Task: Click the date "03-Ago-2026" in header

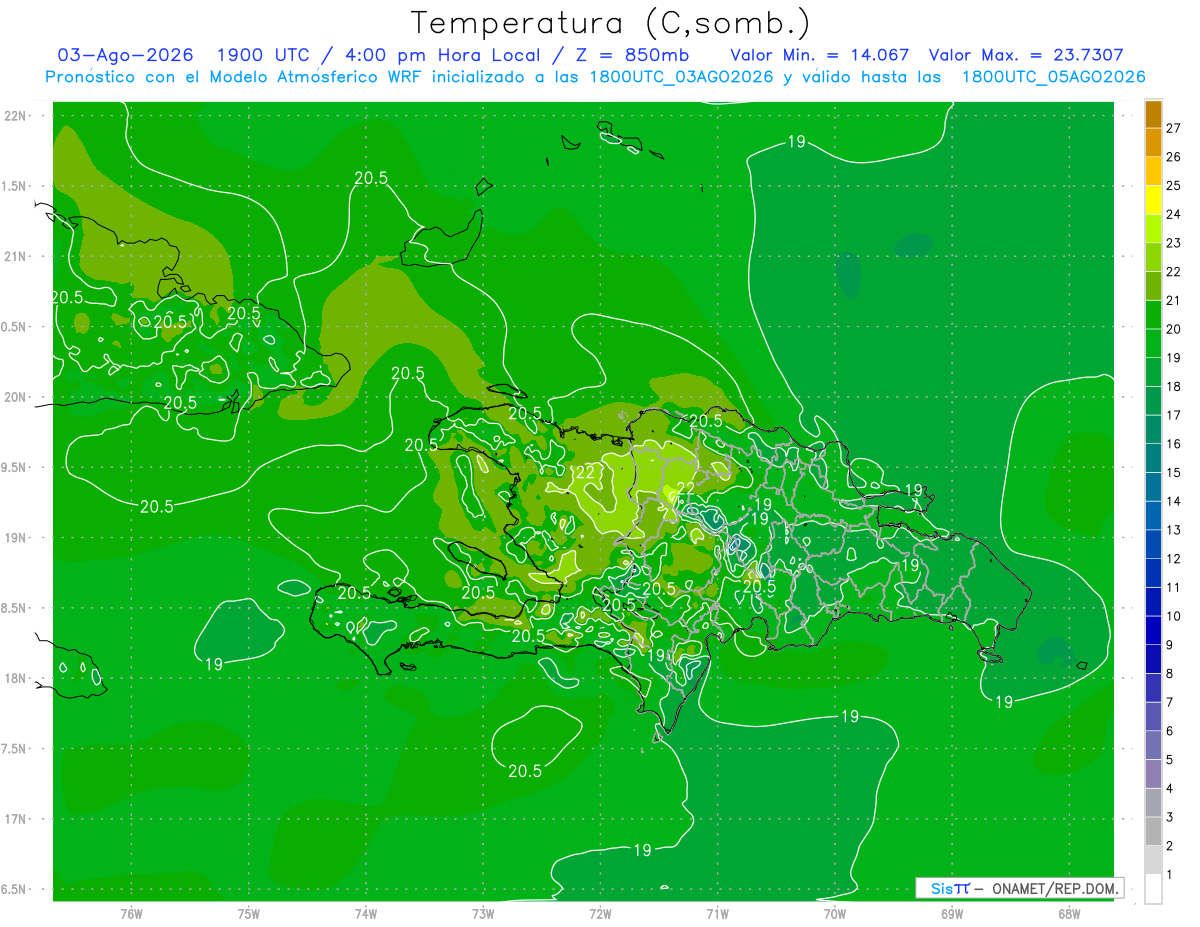Action: click(126, 55)
